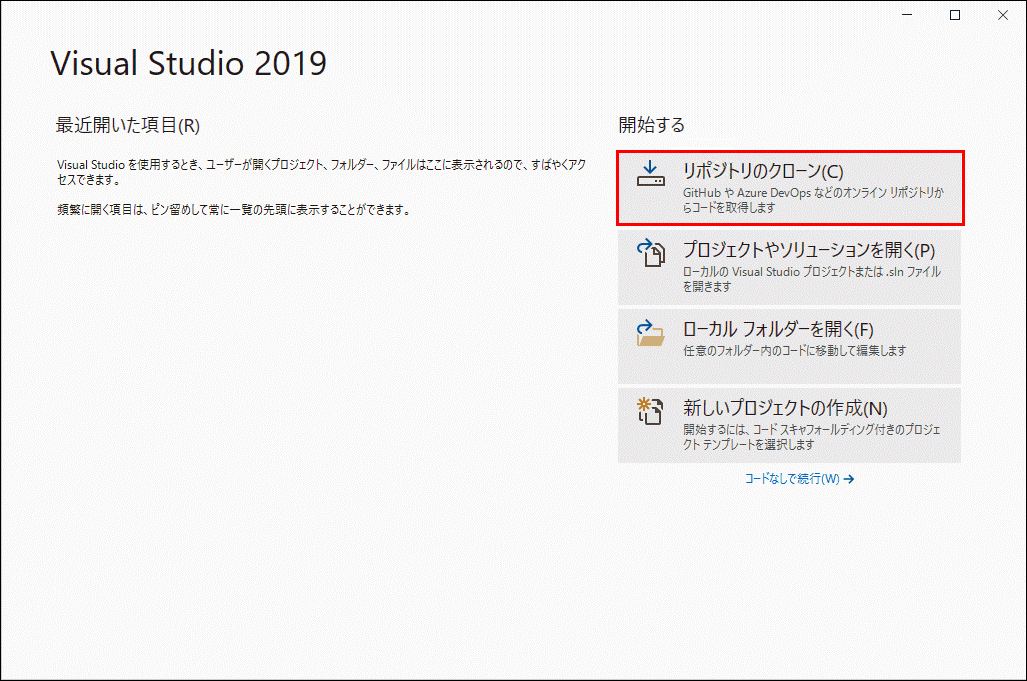Click the open local folder icon

[650, 333]
